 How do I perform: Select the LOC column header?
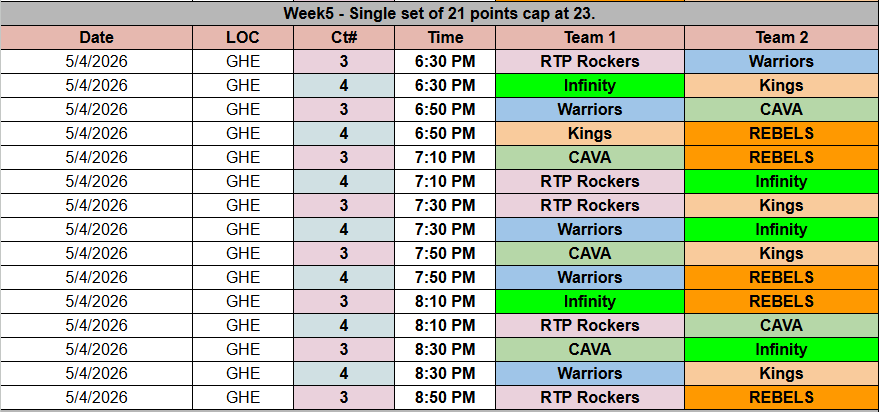pos(243,38)
